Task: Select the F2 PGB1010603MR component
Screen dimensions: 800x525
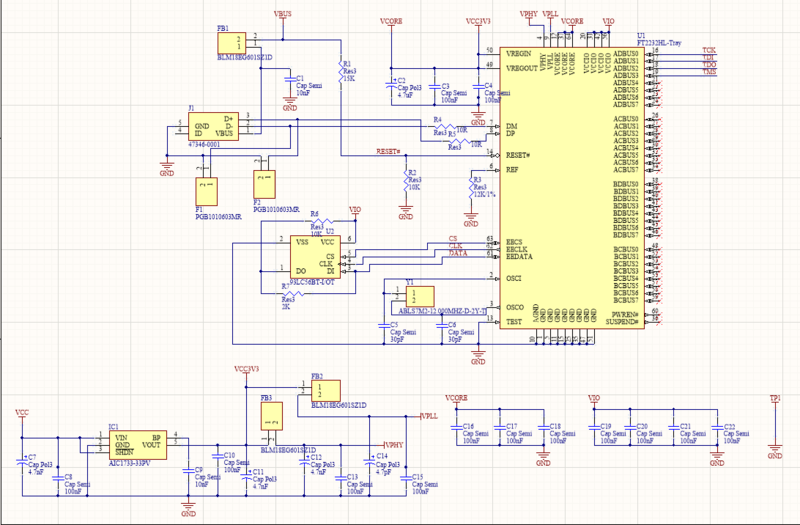Action: tap(263, 181)
